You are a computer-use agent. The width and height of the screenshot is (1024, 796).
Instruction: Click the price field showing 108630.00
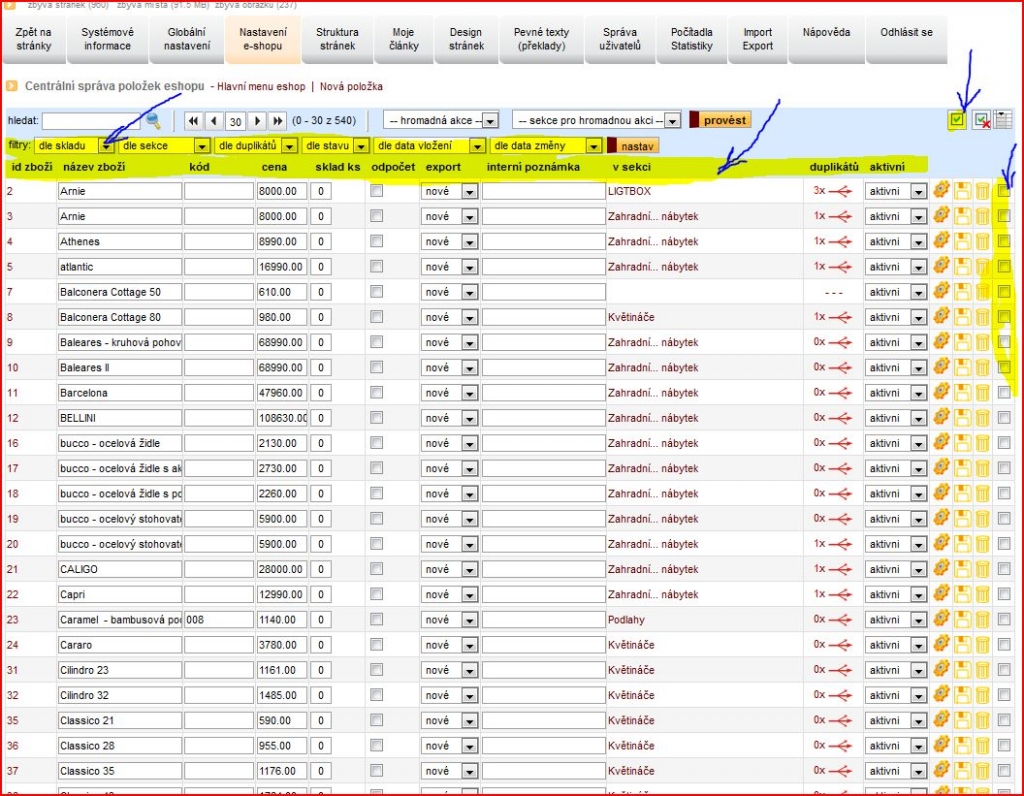tap(281, 418)
